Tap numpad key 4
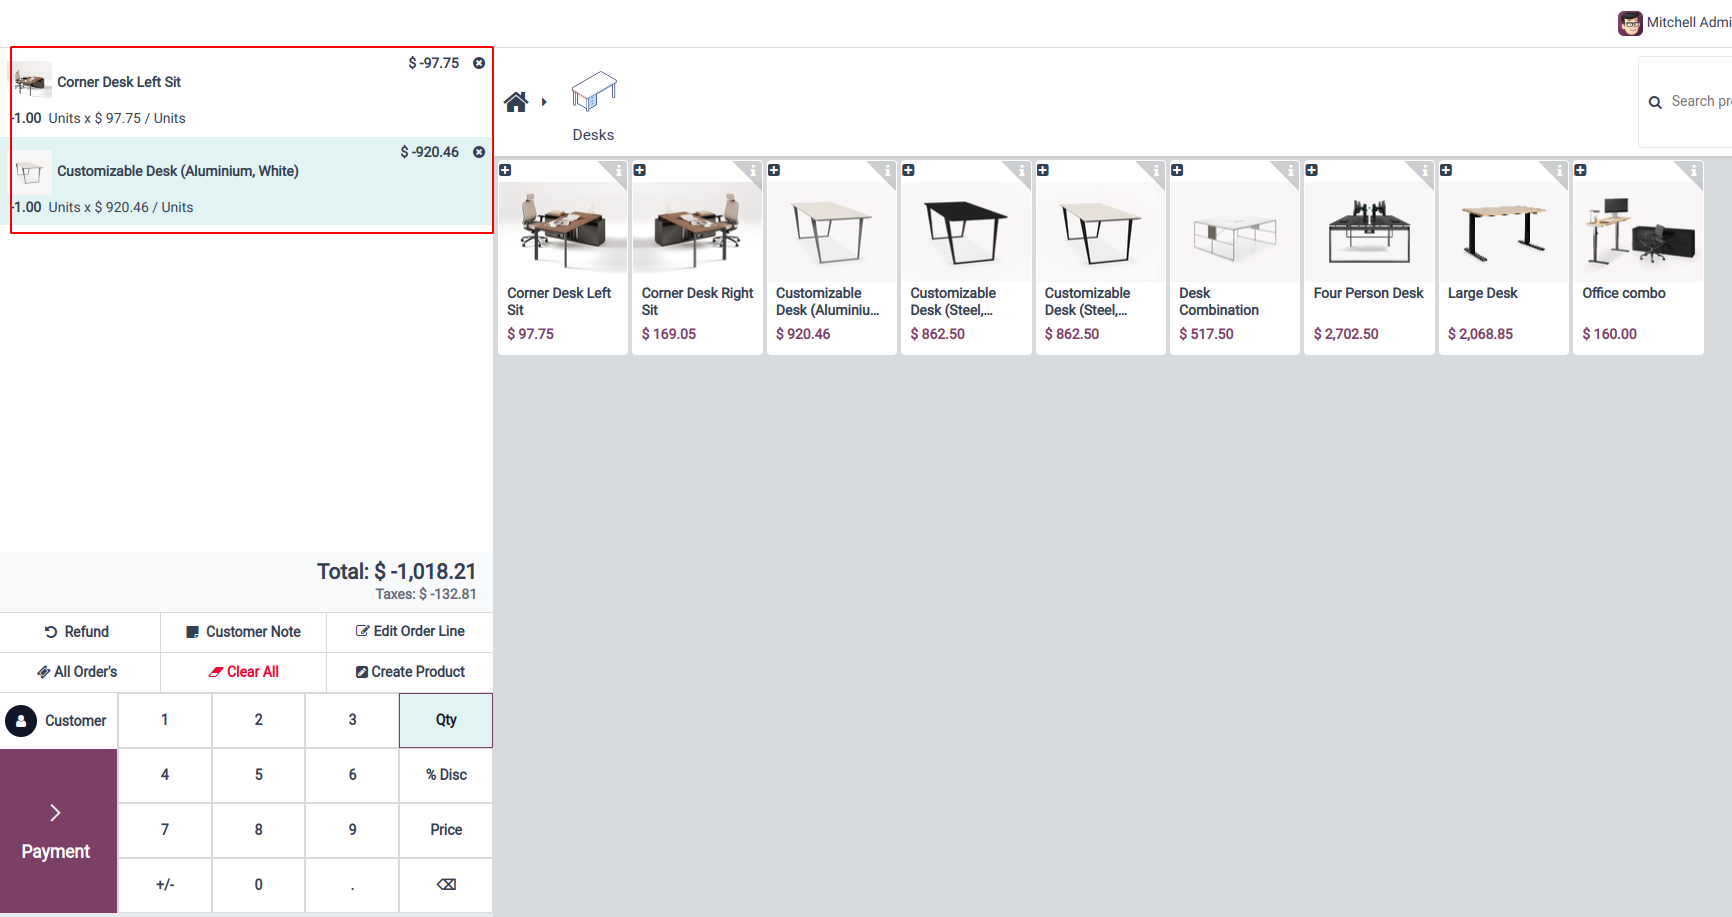 [x=165, y=775]
